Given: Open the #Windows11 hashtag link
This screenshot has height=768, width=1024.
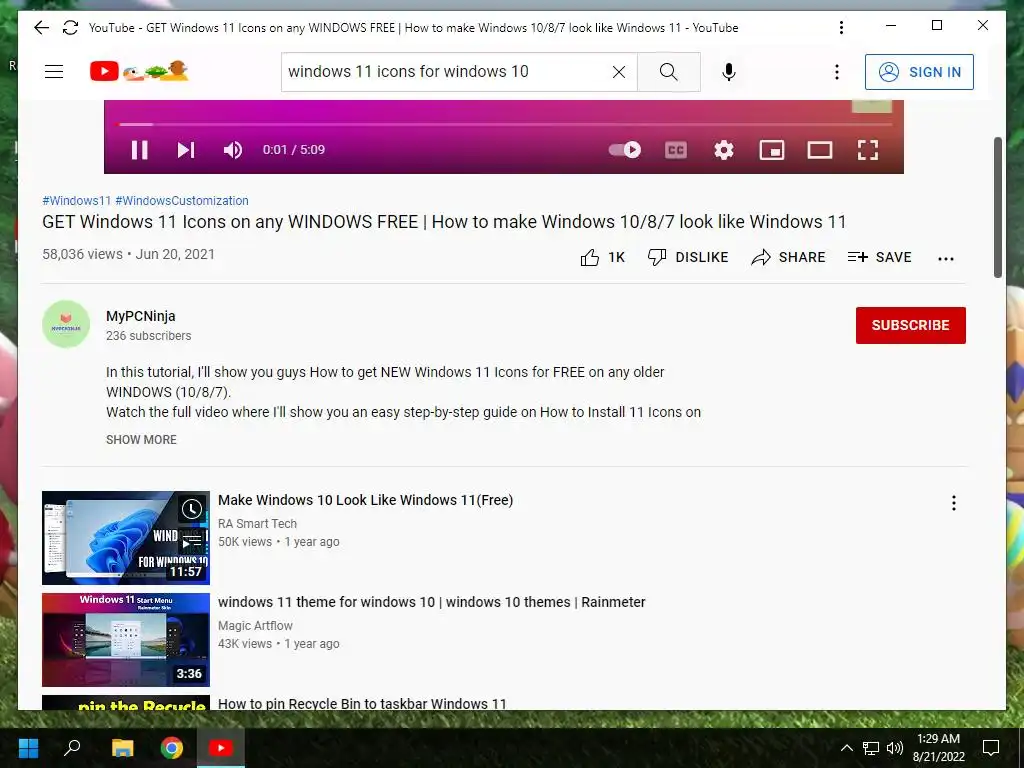Looking at the screenshot, I should (x=76, y=200).
